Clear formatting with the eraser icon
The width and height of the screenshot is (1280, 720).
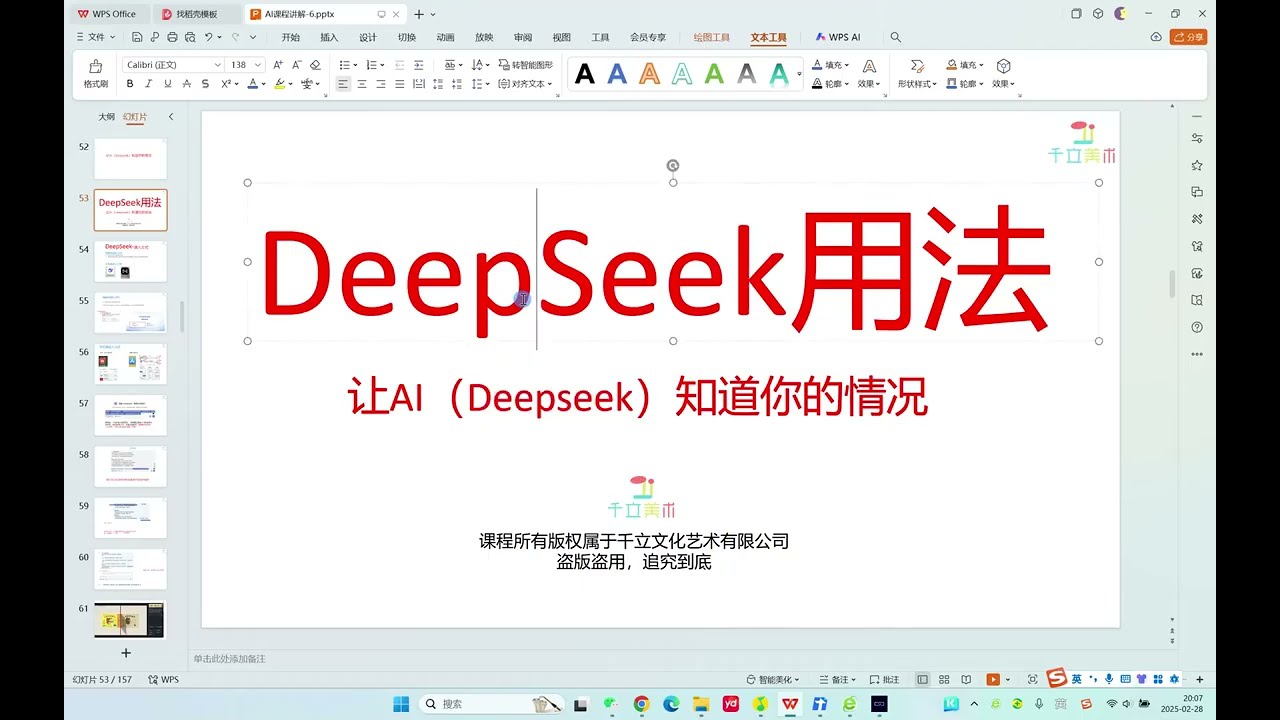[x=316, y=65]
